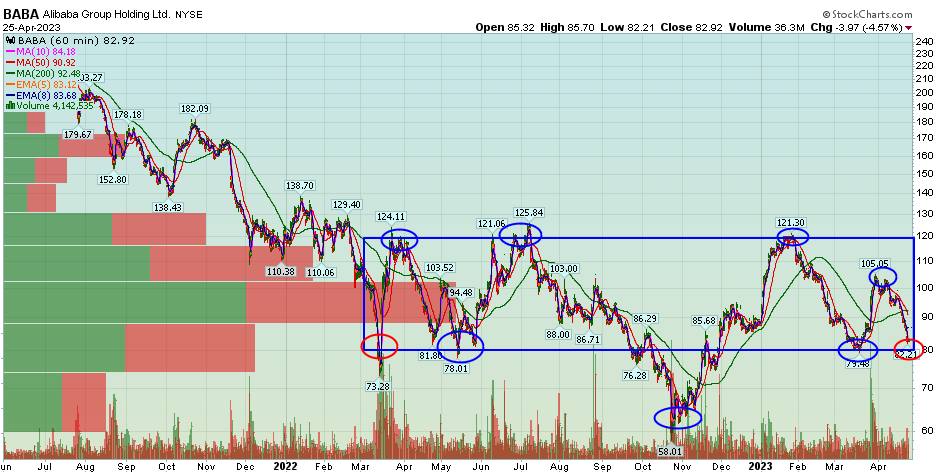
Task: Click the 179.67 price label
Action: pyautogui.click(x=78, y=135)
